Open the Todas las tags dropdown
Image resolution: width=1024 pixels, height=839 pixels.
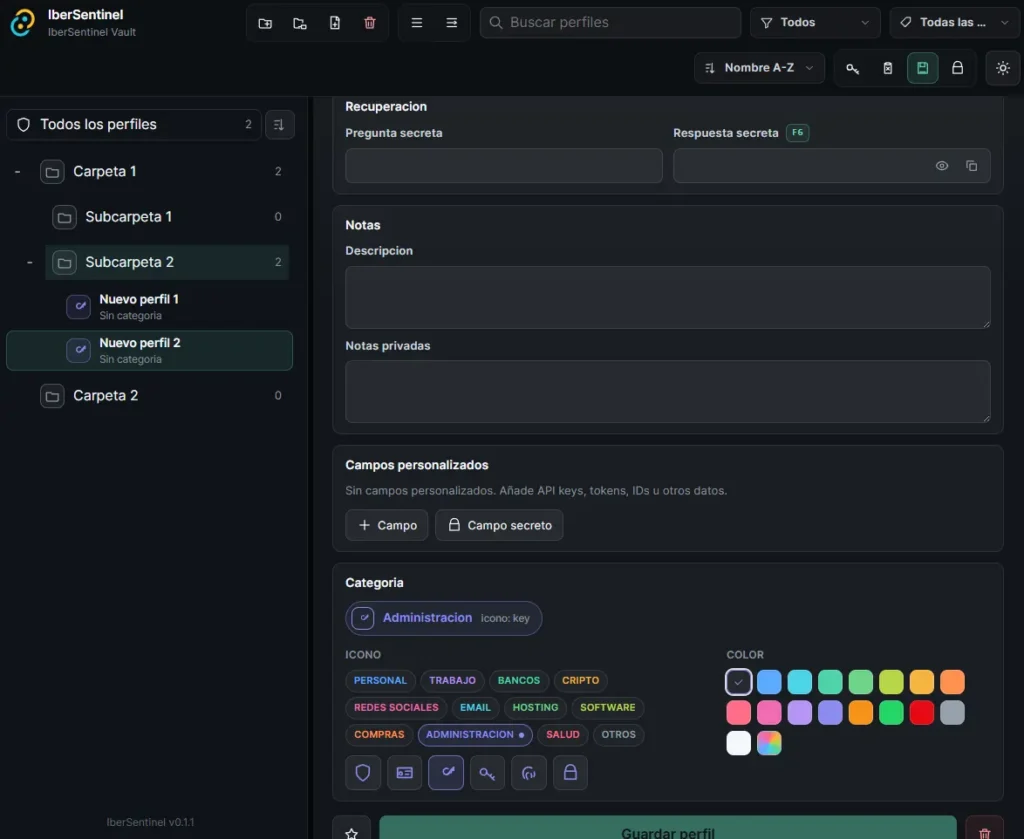954,23
